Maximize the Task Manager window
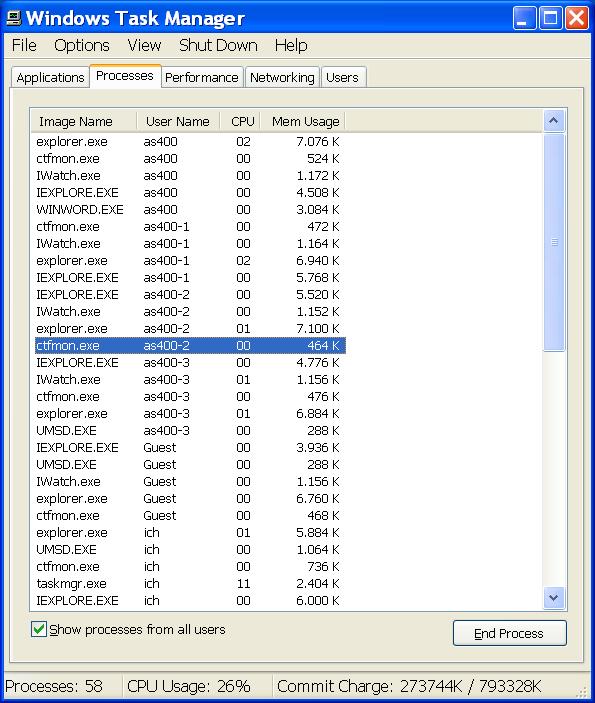Image resolution: width=595 pixels, height=703 pixels. pos(550,18)
